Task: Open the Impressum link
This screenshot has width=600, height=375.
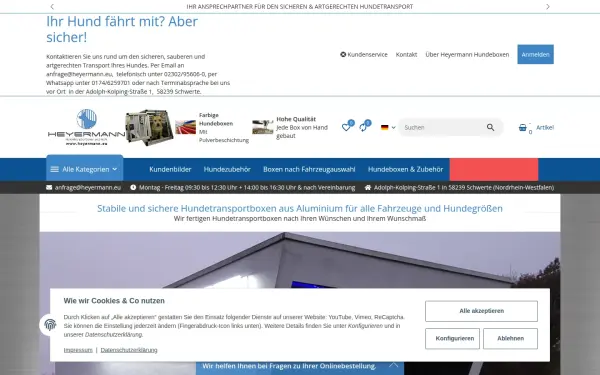Action: click(78, 350)
